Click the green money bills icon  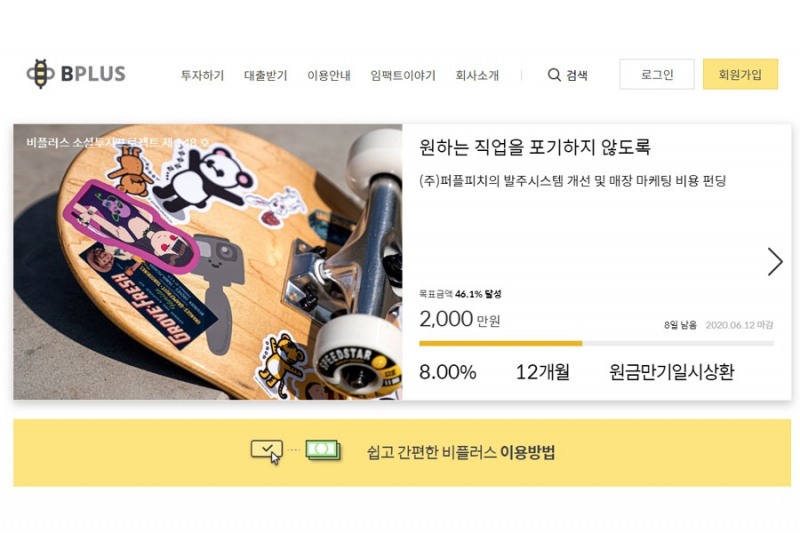coord(323,450)
